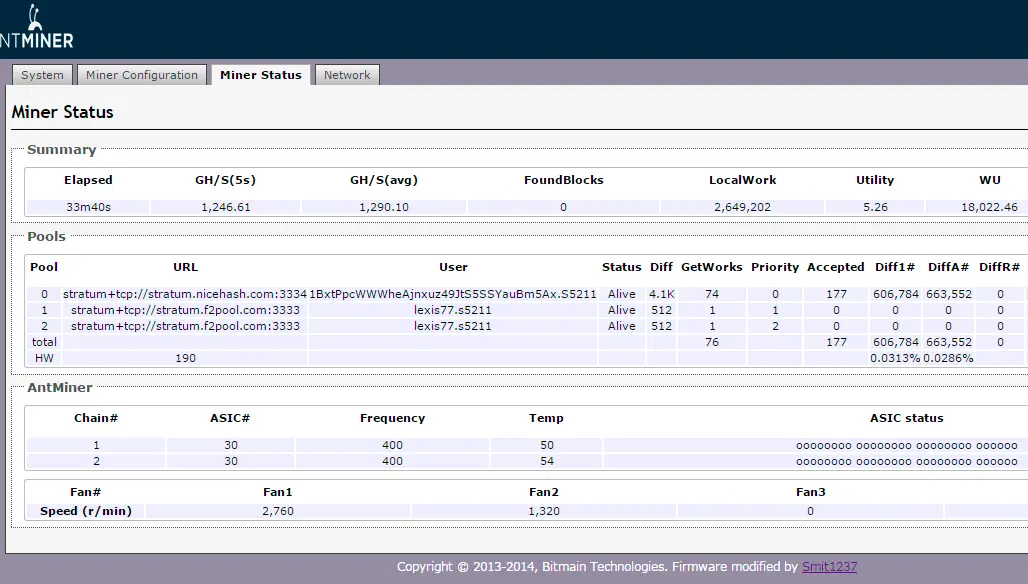
Task: Click the ASIC status string for chain 2
Action: (x=907, y=461)
